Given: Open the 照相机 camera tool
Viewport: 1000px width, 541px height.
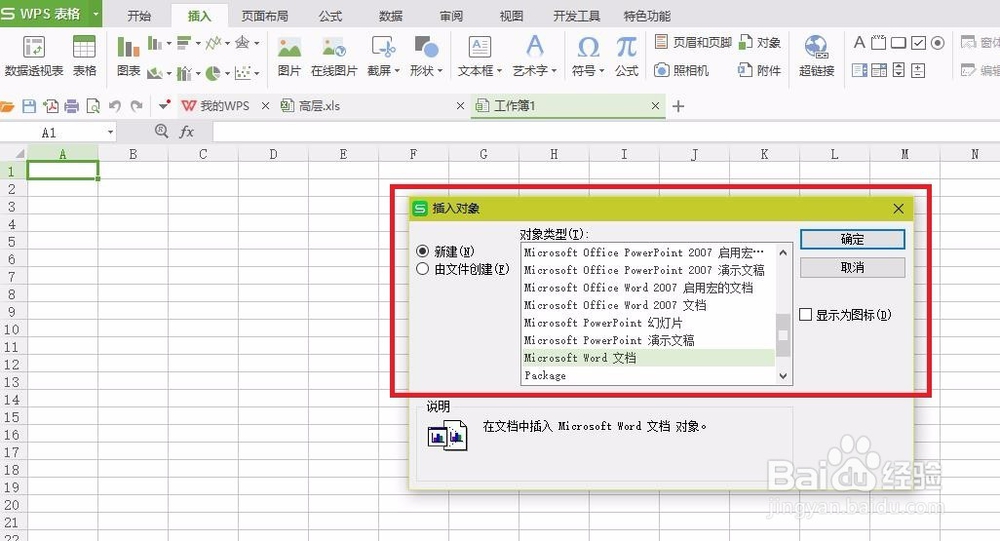Looking at the screenshot, I should coord(682,70).
